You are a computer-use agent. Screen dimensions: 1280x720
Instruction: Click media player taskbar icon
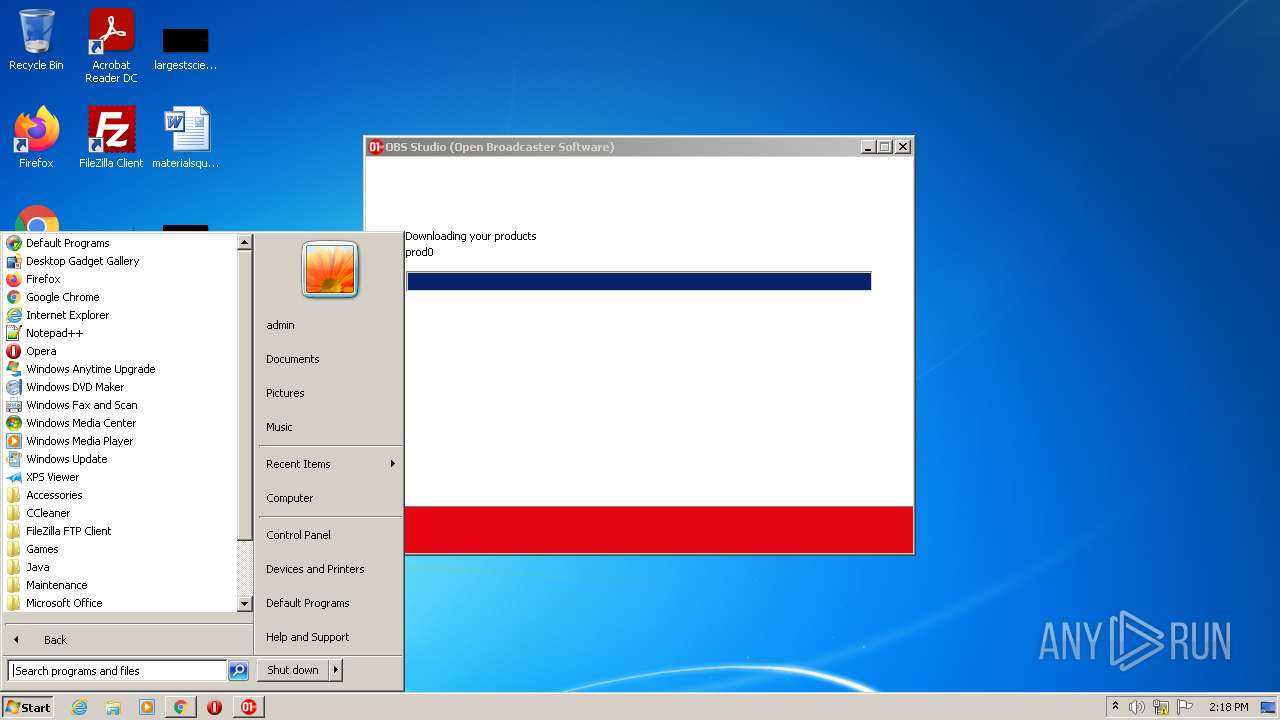pos(147,707)
